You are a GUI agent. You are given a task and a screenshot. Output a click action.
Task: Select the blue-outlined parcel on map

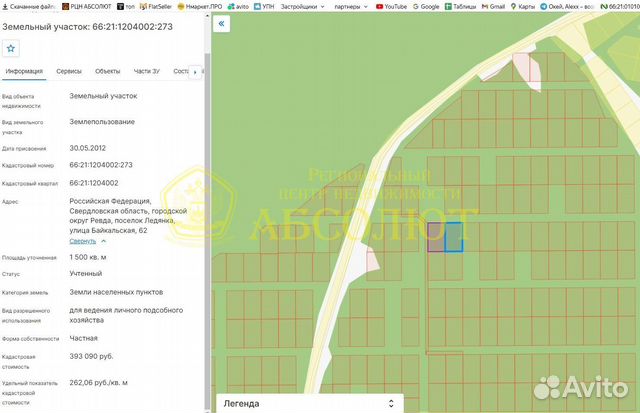point(453,237)
